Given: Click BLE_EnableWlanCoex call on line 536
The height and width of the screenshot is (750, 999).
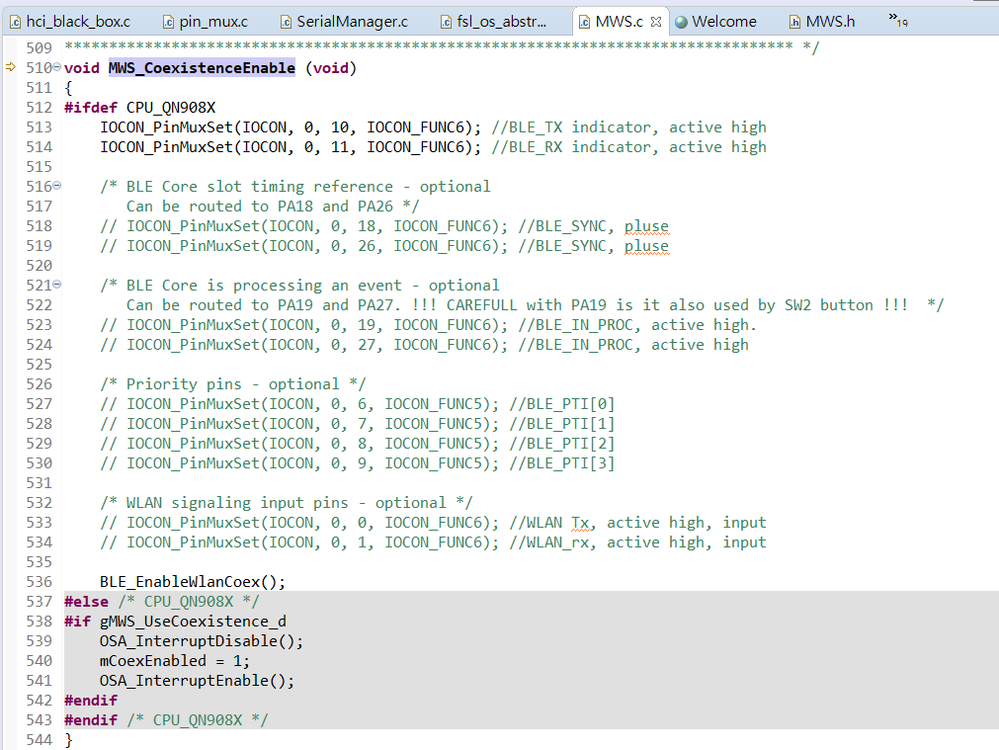Looking at the screenshot, I should click(192, 581).
